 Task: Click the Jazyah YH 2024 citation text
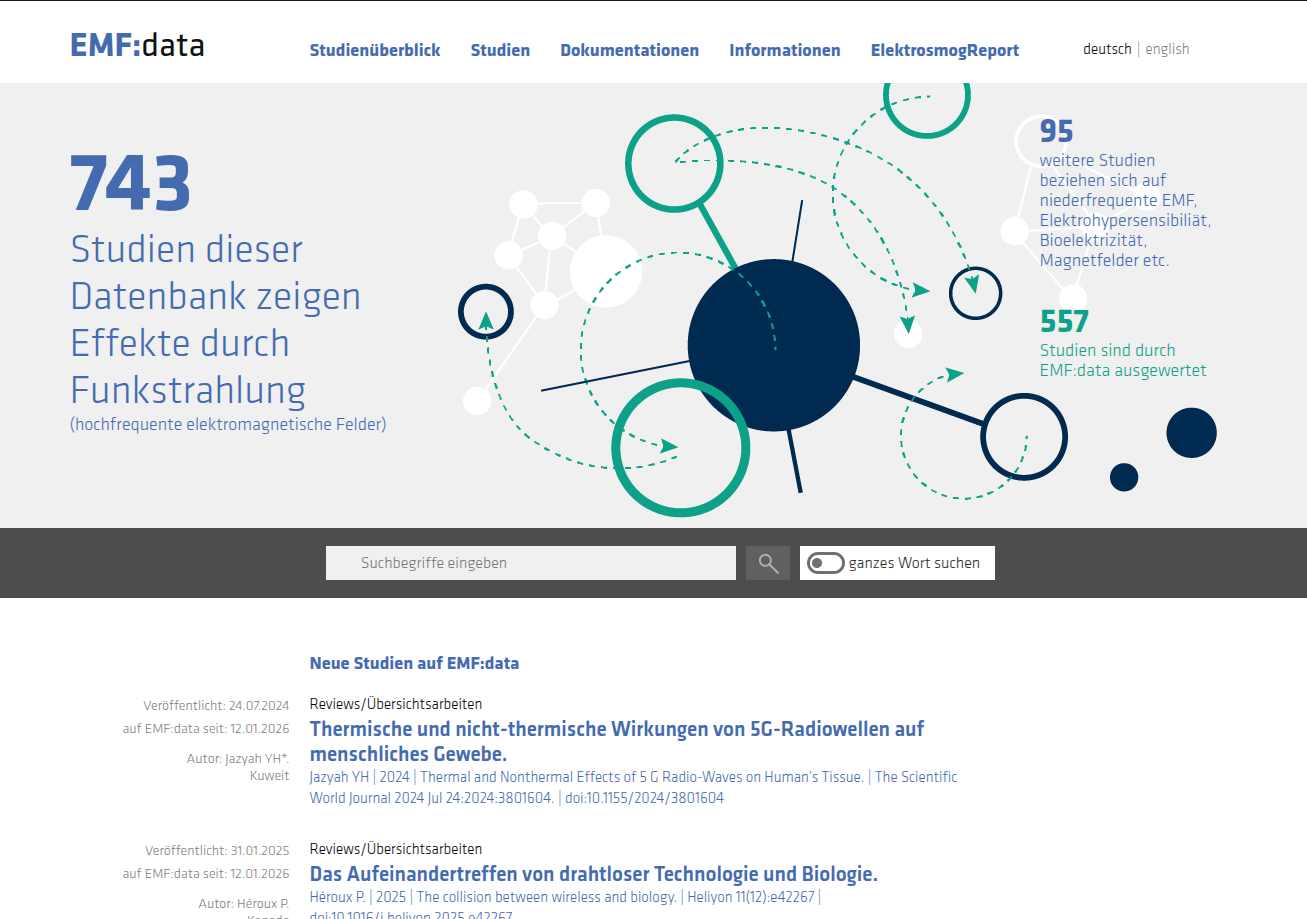633,787
